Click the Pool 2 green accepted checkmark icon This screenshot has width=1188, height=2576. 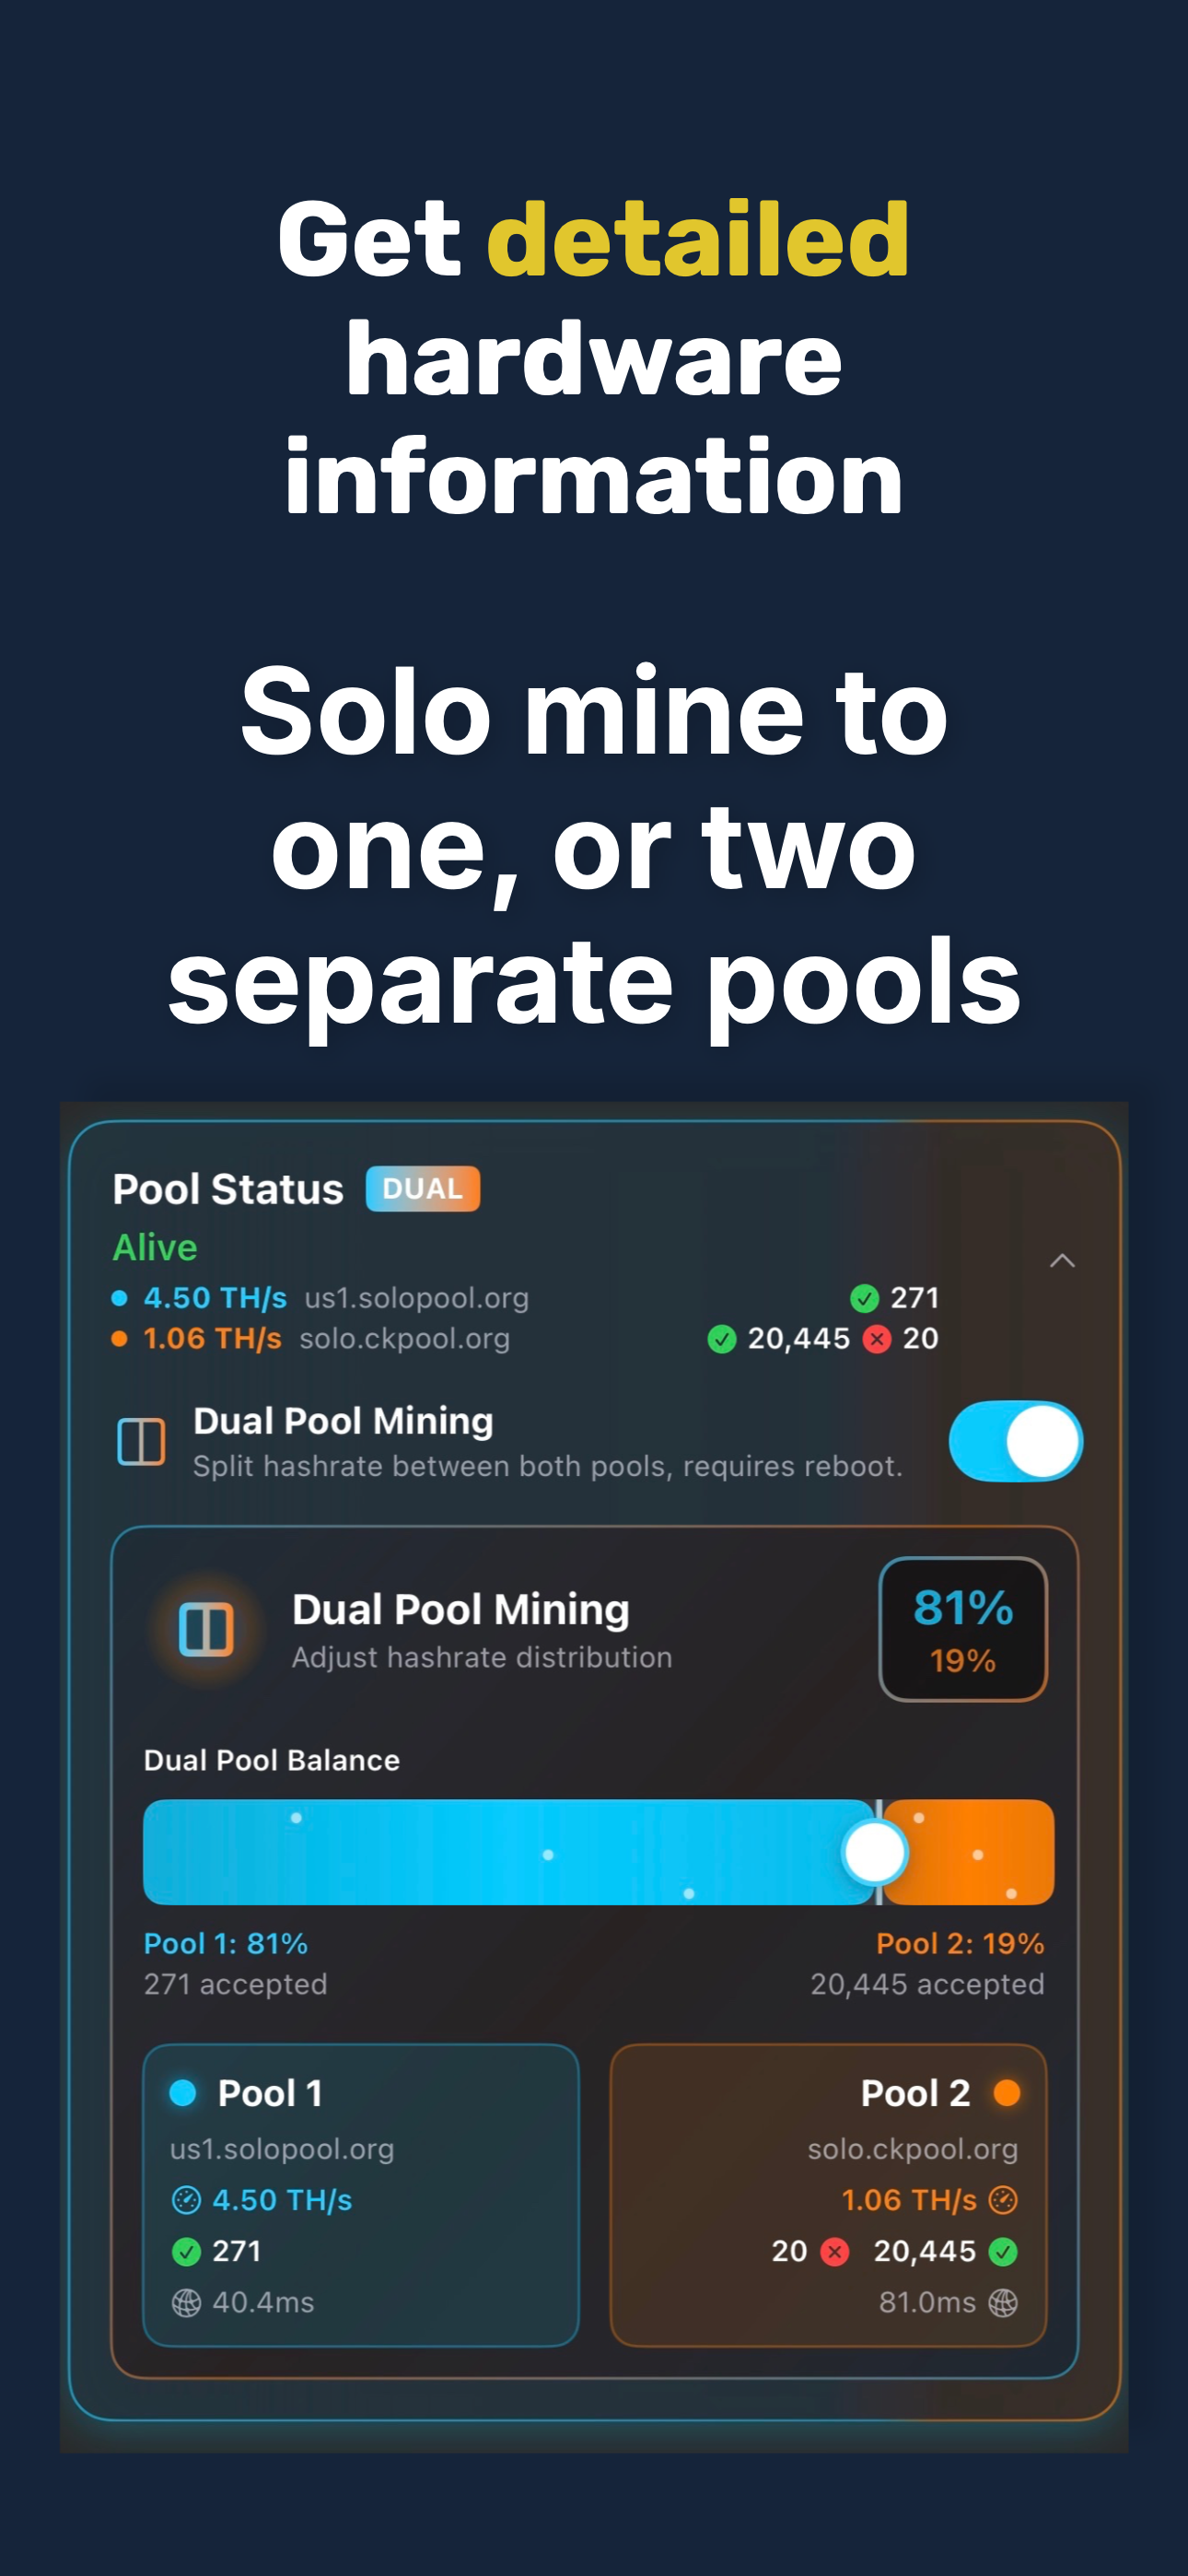(x=1003, y=2251)
